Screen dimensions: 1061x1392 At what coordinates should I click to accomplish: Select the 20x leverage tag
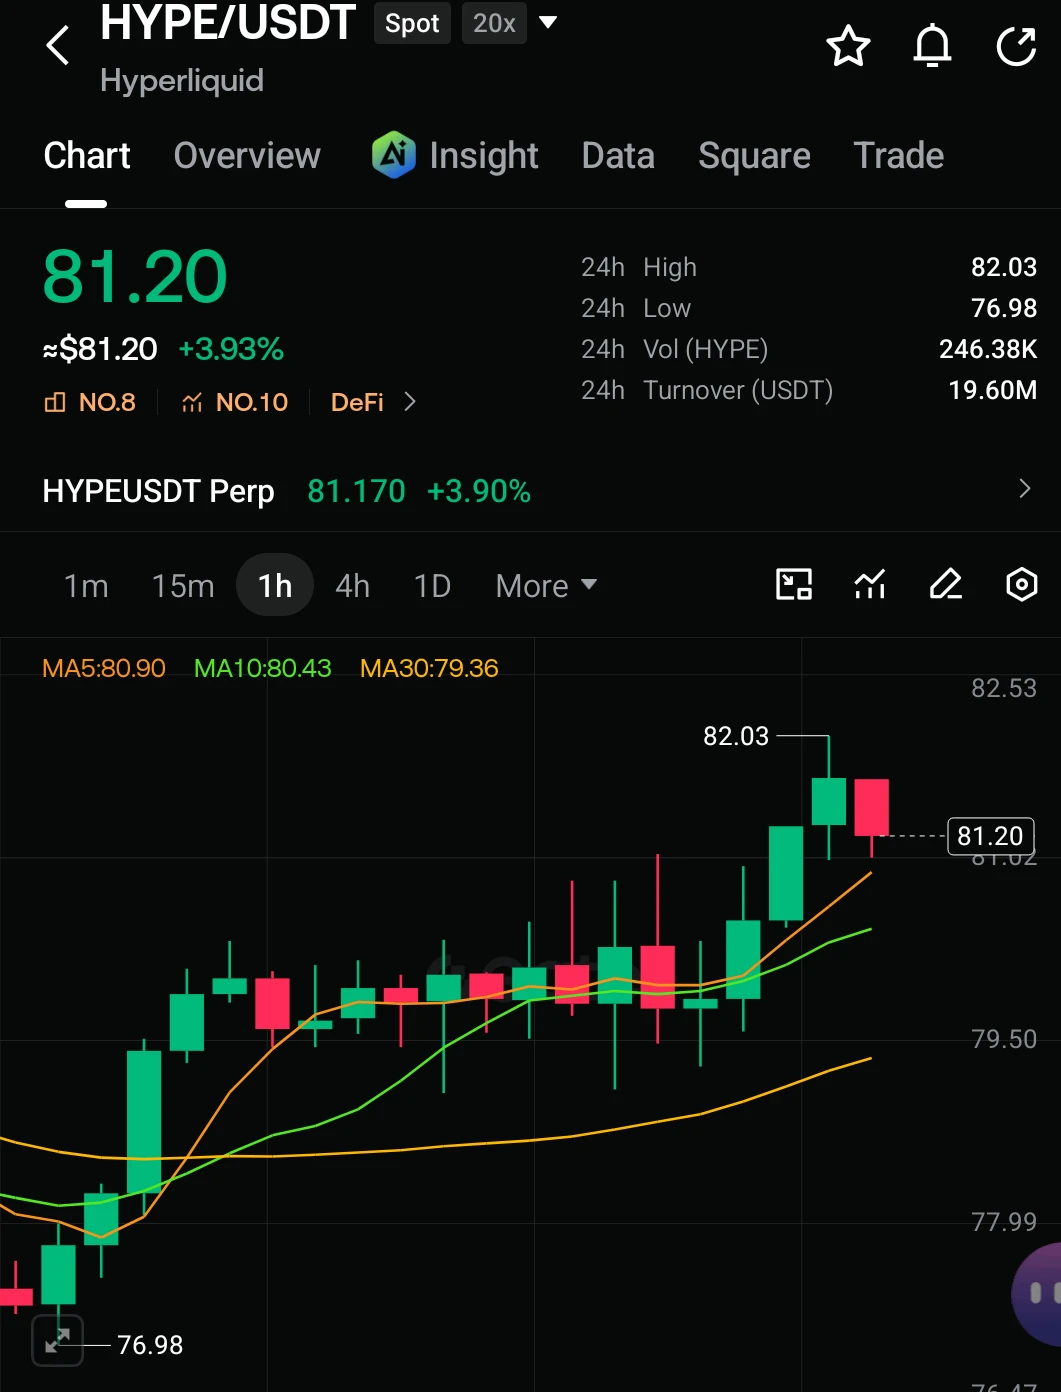point(494,23)
